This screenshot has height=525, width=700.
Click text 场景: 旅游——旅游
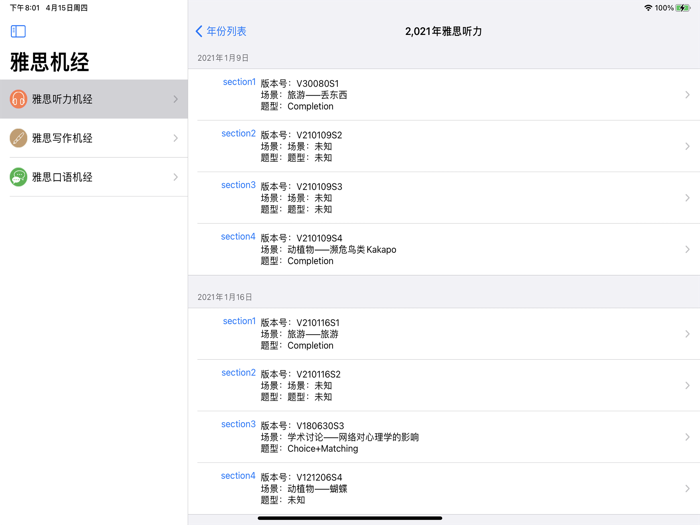[300, 334]
